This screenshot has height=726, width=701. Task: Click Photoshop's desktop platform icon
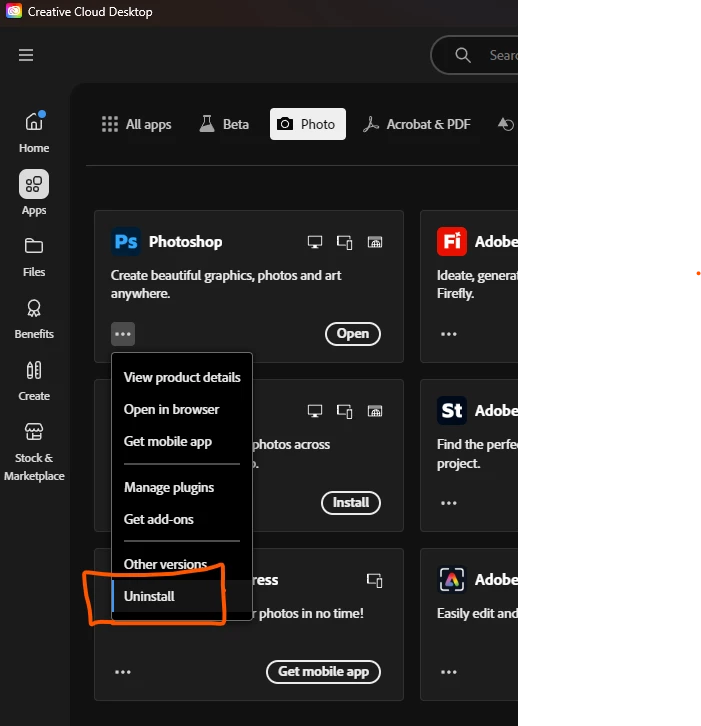coord(315,242)
